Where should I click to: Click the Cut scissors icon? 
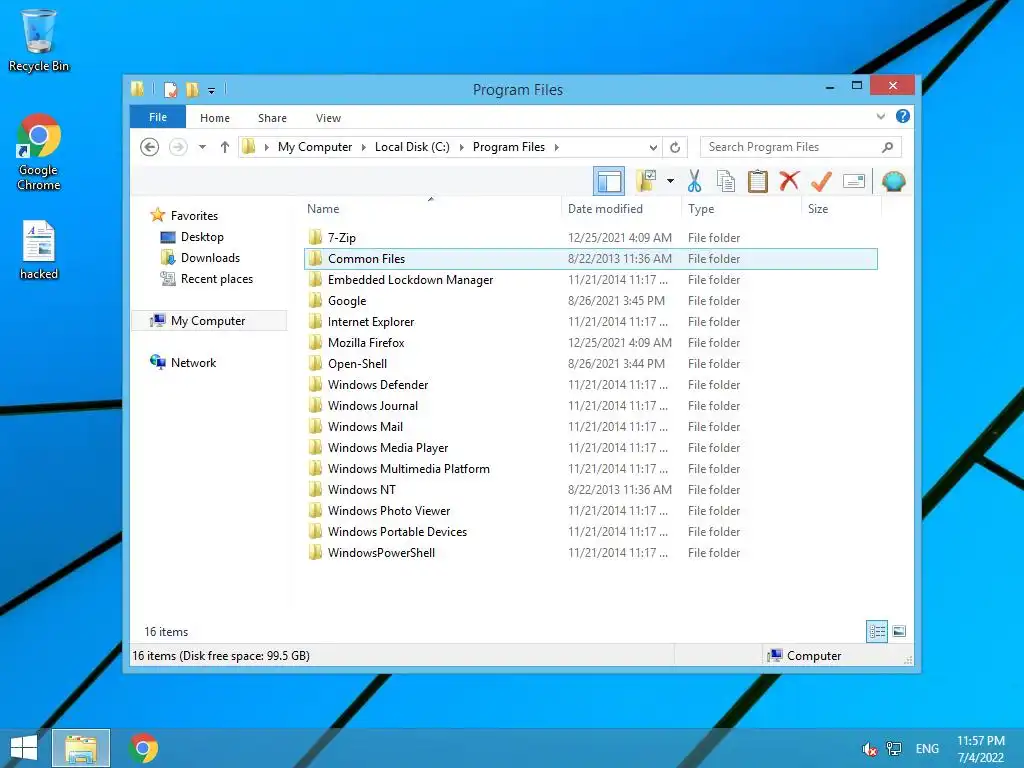[694, 182]
